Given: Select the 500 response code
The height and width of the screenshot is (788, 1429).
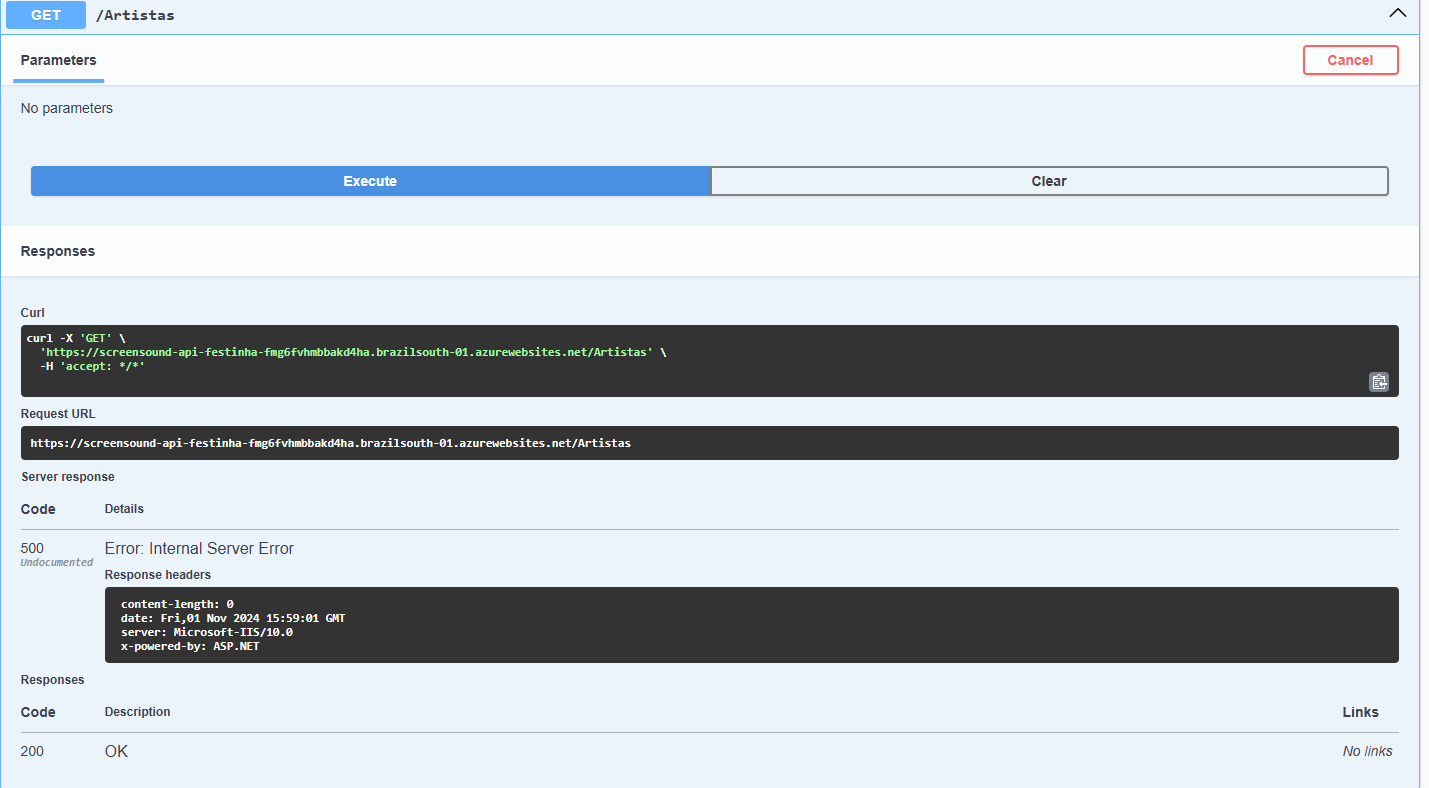Looking at the screenshot, I should tap(32, 548).
